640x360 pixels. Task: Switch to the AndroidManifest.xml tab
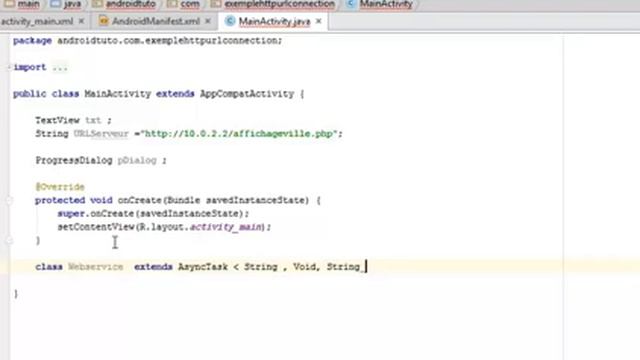(x=156, y=21)
